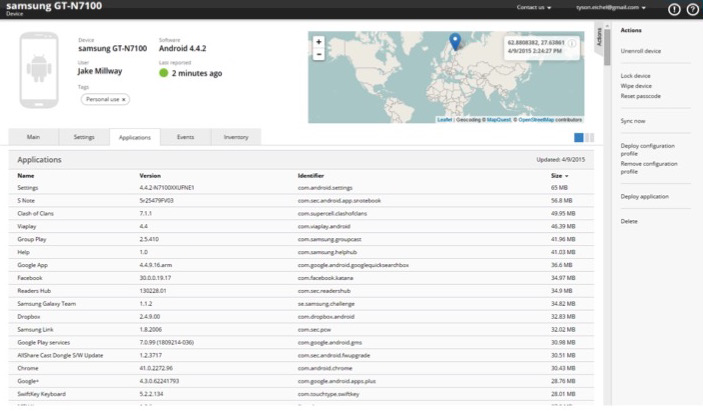The width and height of the screenshot is (703, 412).
Task: Select the Samsung Link row
Action: [x=301, y=330]
